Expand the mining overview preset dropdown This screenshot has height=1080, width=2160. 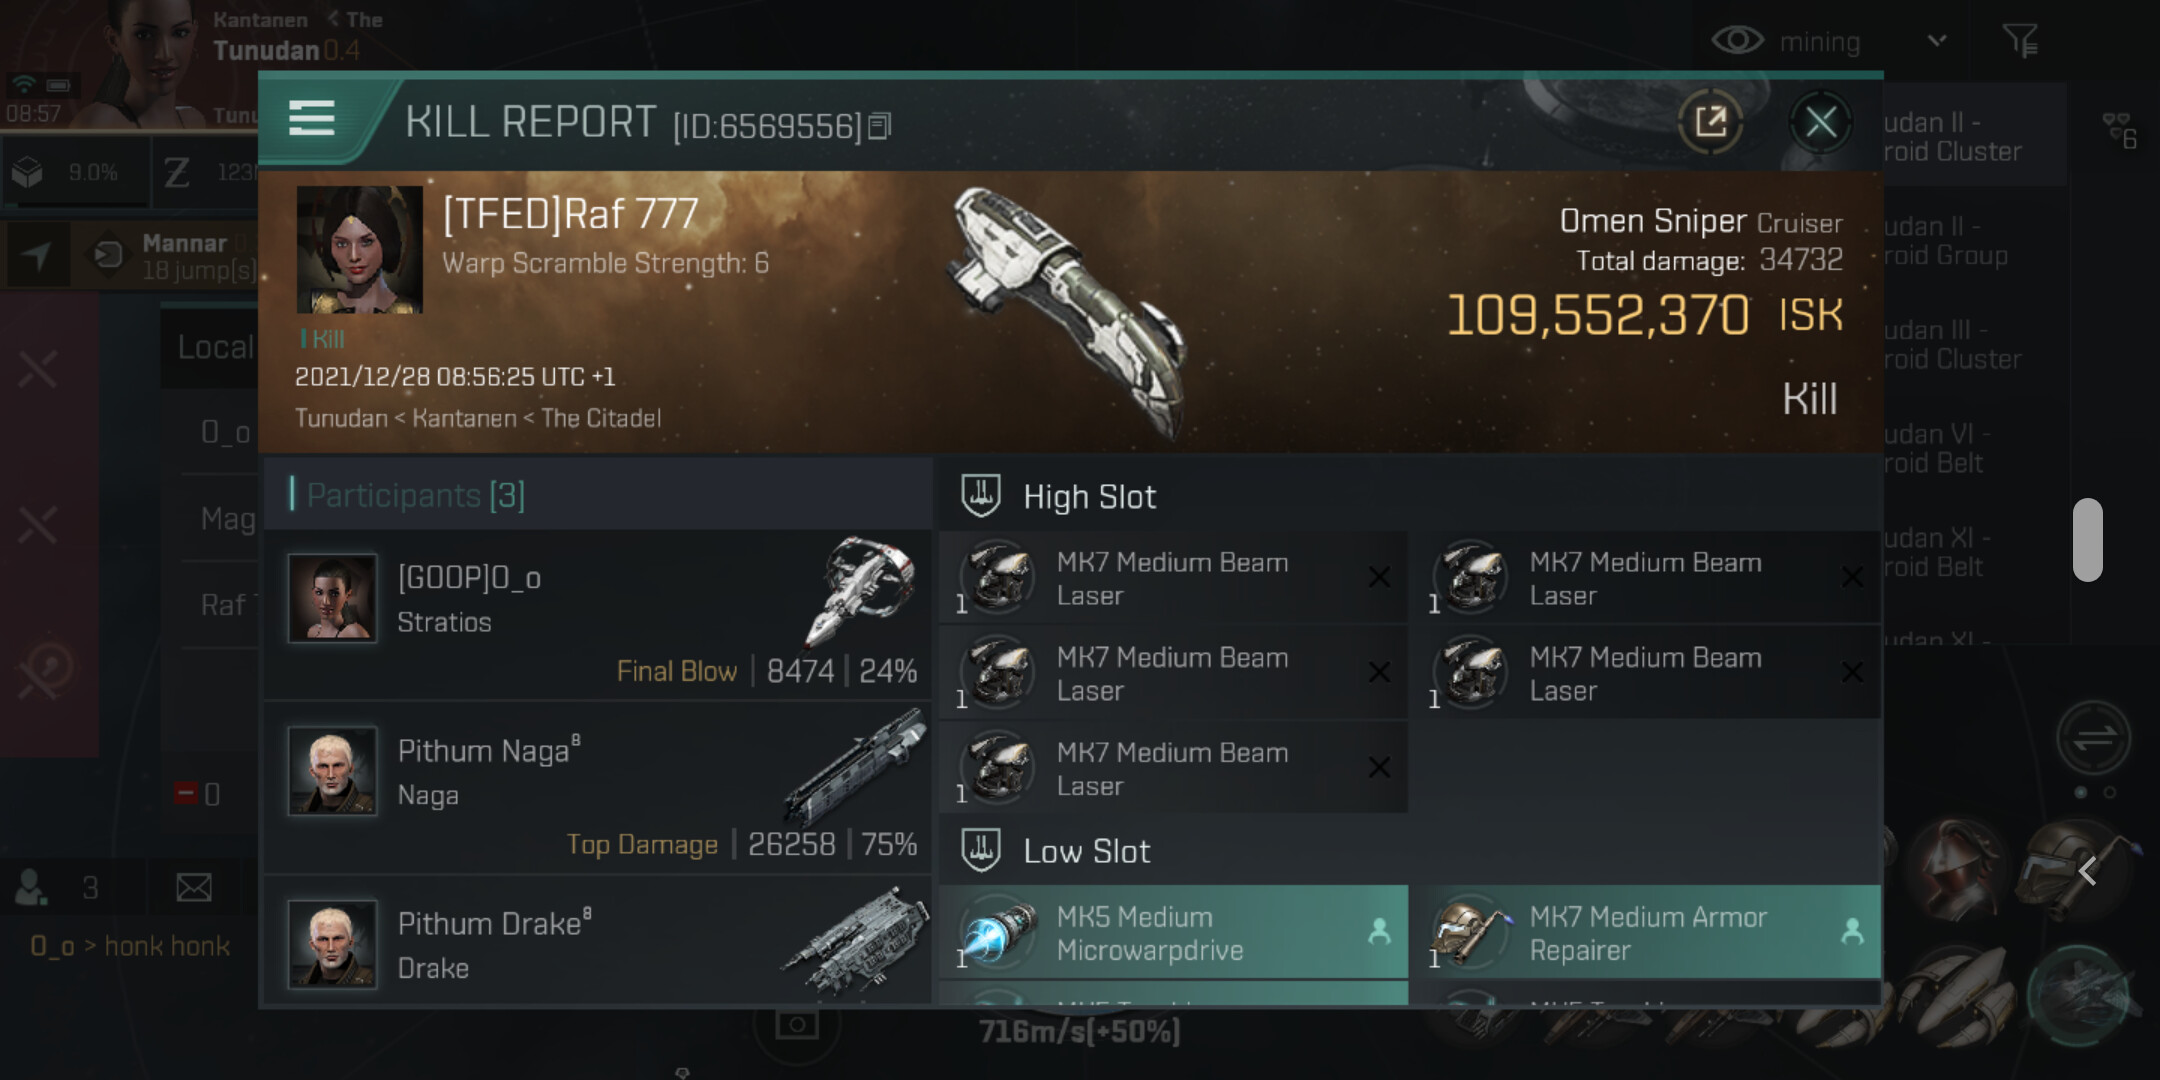pyautogui.click(x=1937, y=41)
